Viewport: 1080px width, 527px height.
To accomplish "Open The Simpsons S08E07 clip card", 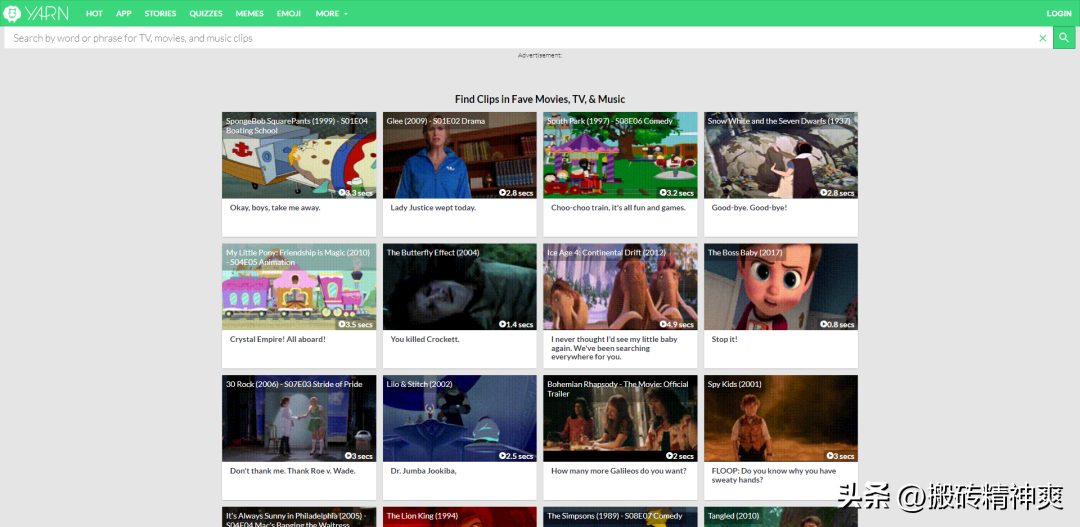I will [x=620, y=517].
